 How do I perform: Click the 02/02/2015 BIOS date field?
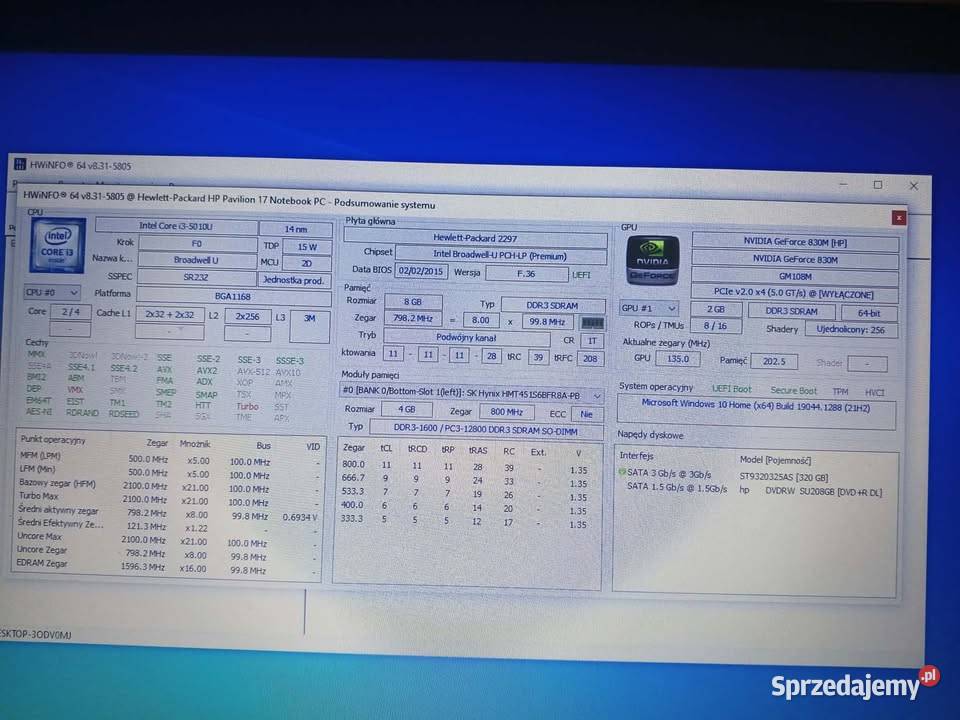point(421,270)
